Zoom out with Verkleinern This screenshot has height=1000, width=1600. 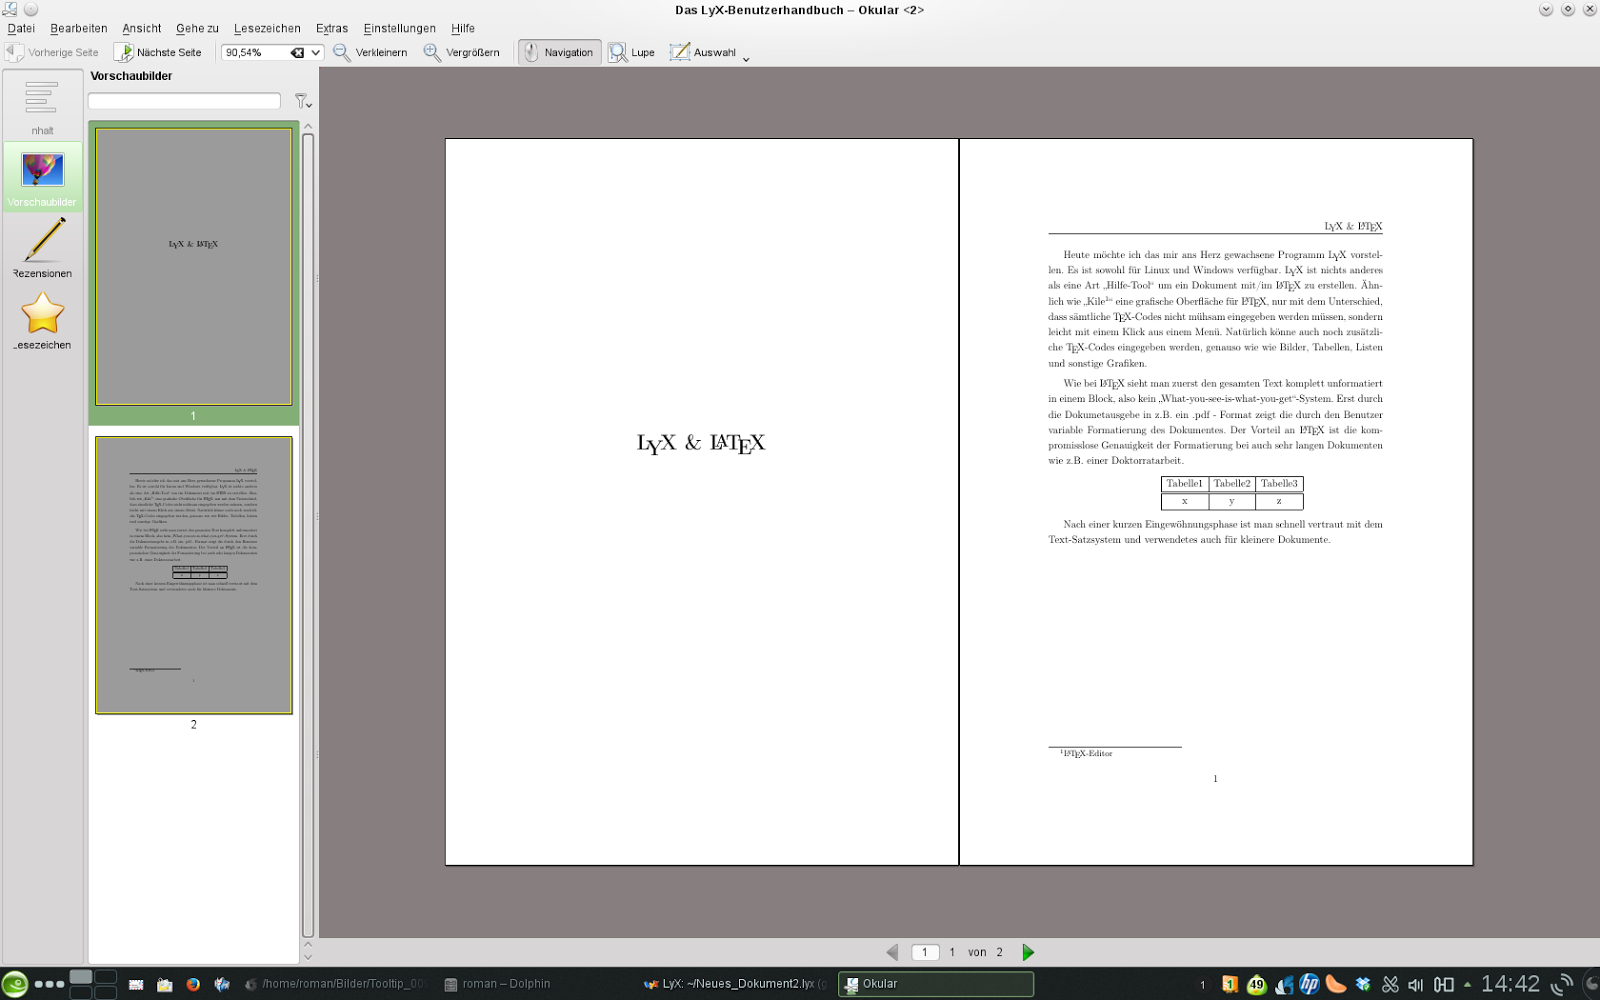370,52
